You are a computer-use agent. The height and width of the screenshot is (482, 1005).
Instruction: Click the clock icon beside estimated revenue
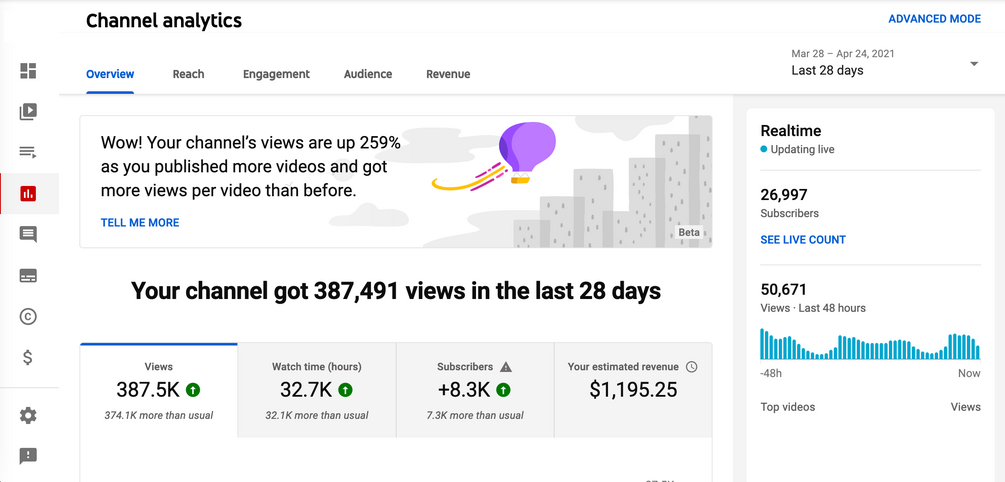point(692,367)
